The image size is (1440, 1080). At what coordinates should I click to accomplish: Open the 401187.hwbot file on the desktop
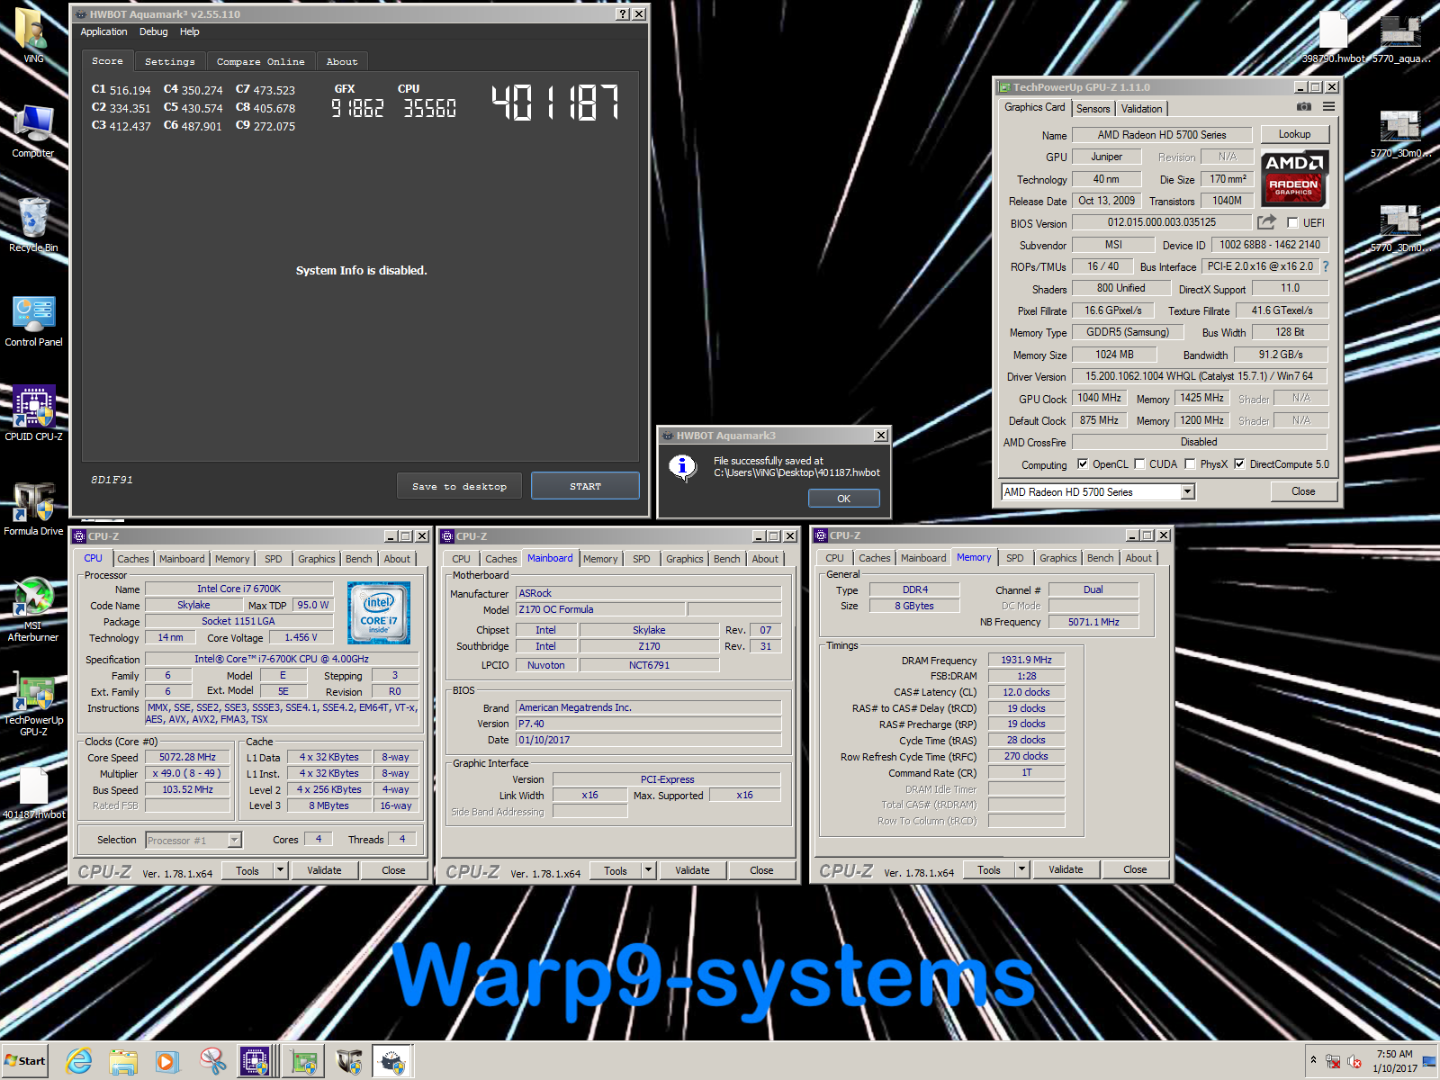click(33, 793)
